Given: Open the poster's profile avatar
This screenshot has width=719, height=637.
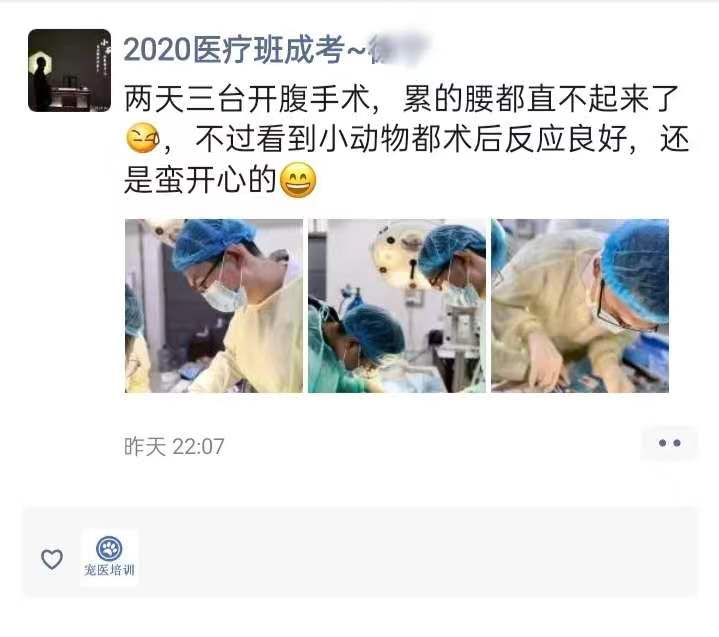Looking at the screenshot, I should [x=69, y=70].
